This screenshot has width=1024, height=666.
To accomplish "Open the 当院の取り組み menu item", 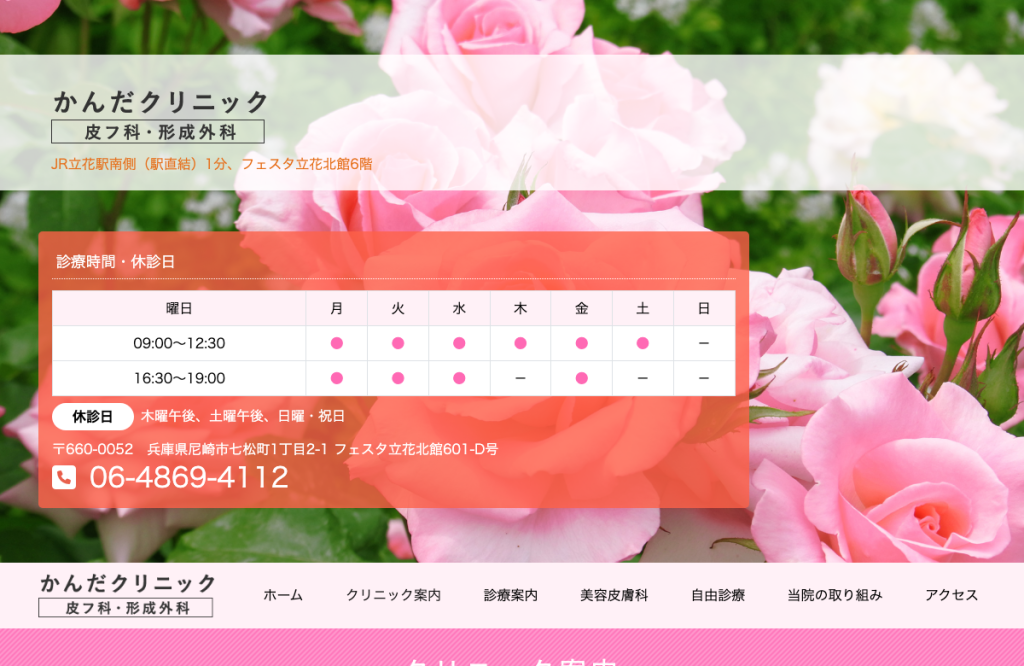I will tap(835, 595).
